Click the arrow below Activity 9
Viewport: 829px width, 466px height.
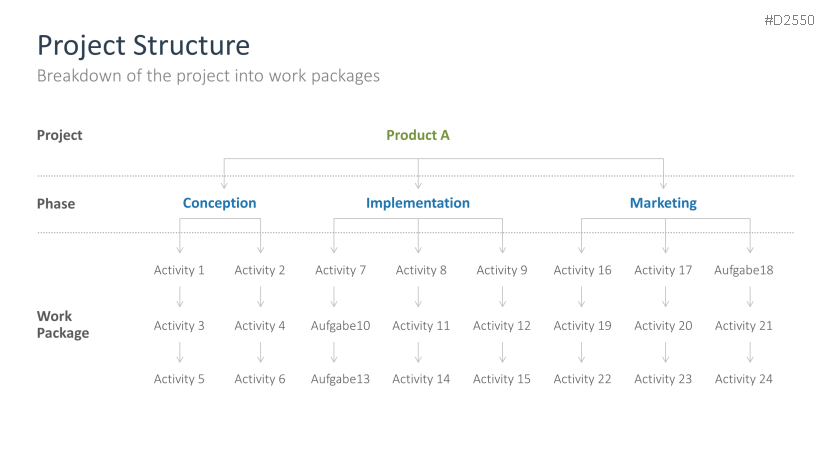click(502, 297)
